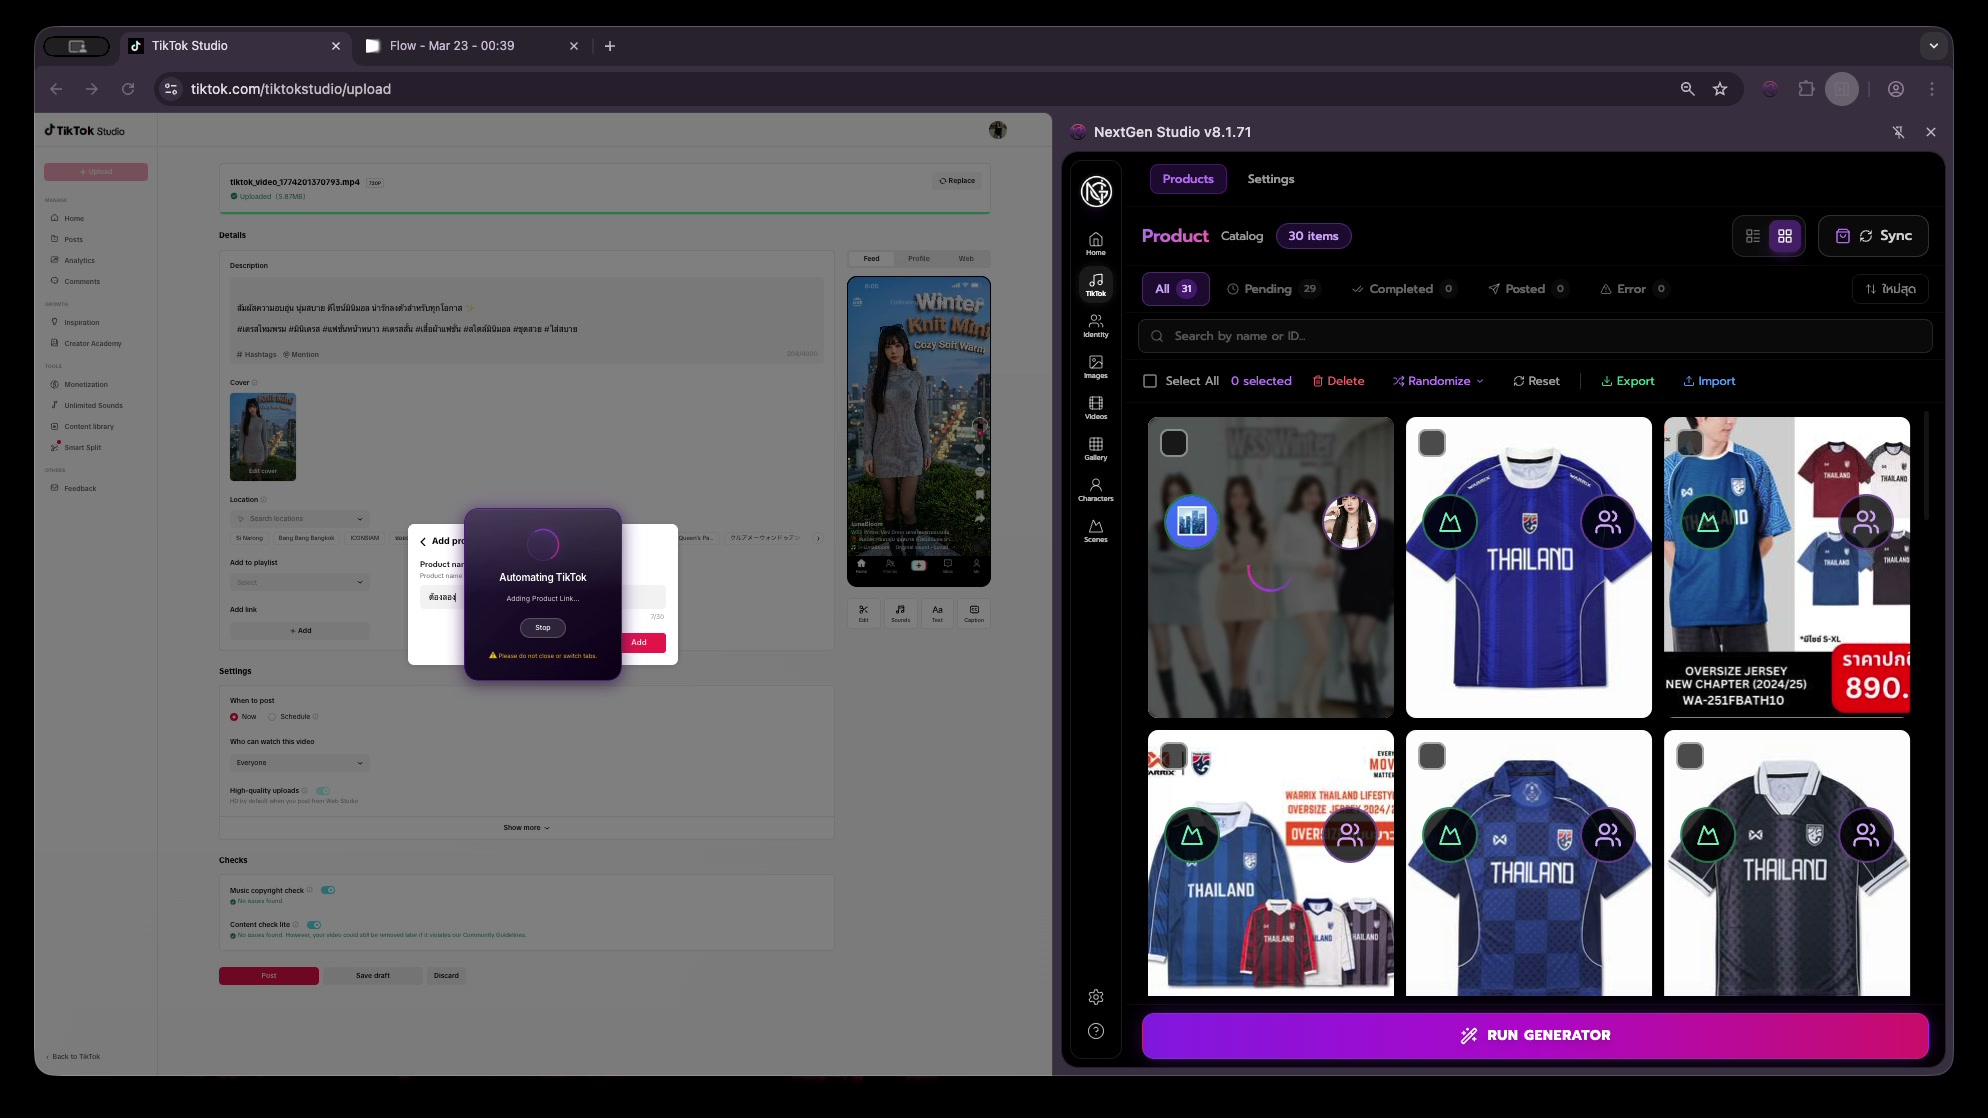Viewport: 1988px width, 1118px height.
Task: Toggle High-quality uploads switch
Action: (323, 791)
